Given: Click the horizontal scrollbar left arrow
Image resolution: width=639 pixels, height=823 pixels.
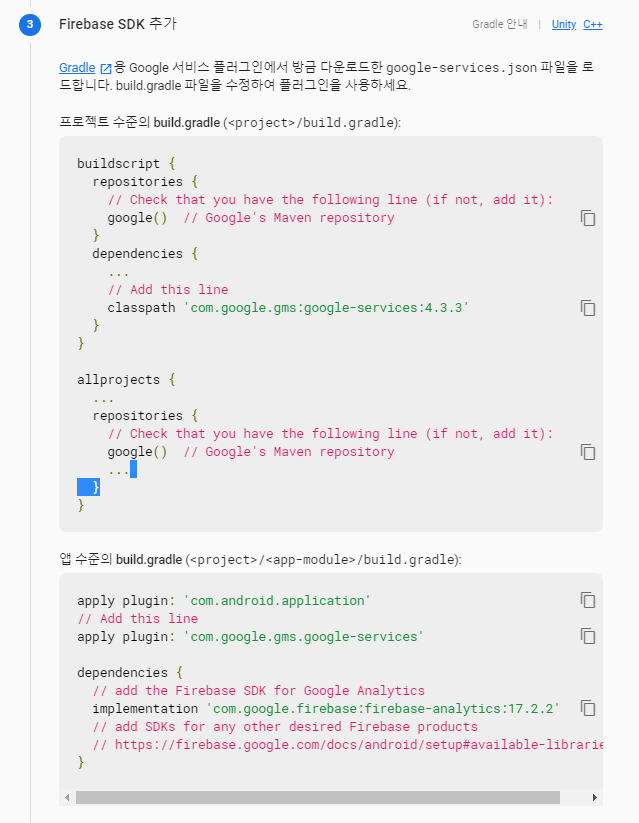Looking at the screenshot, I should [x=67, y=797].
